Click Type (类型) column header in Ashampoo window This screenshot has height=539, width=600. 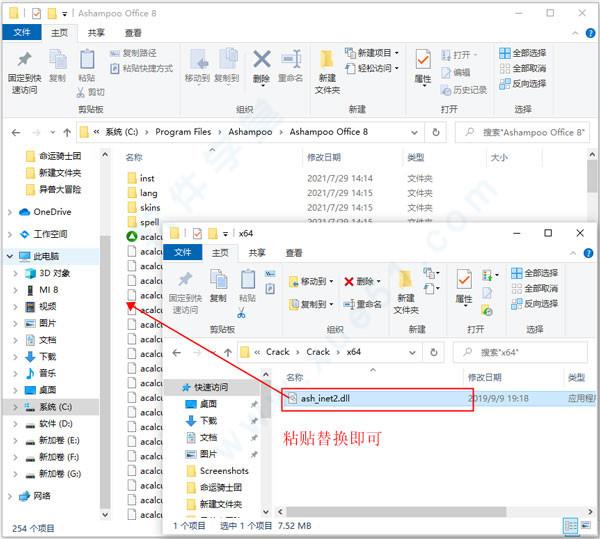point(416,157)
